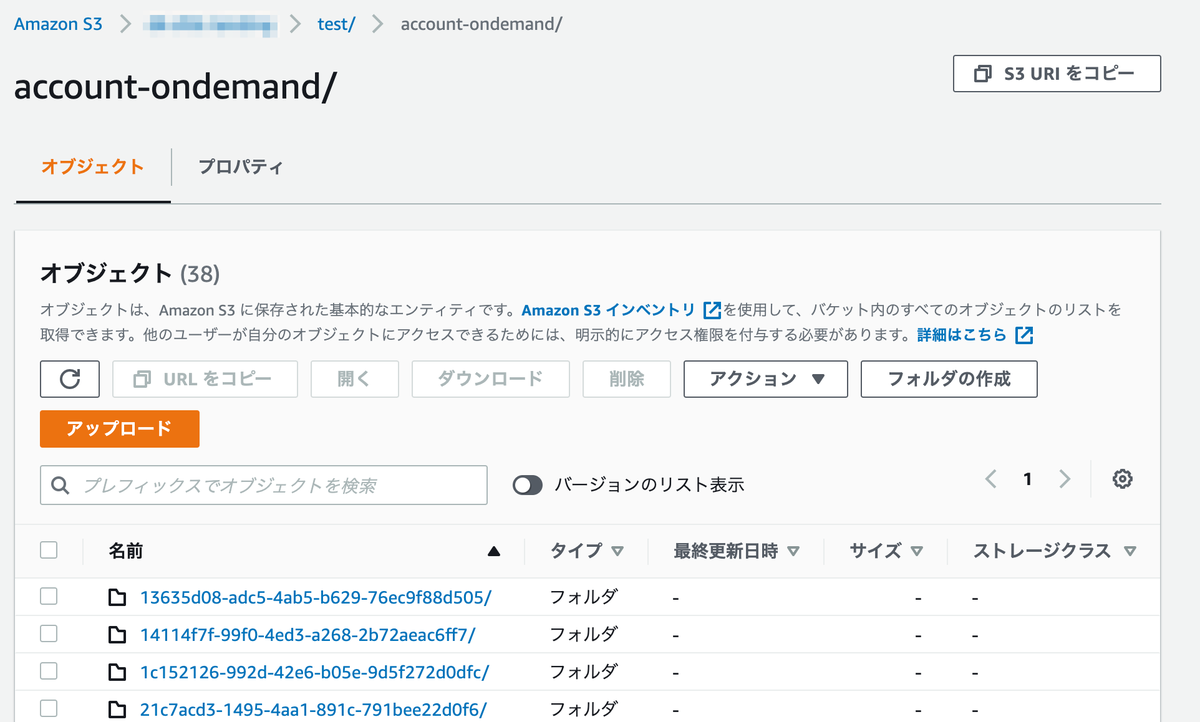This screenshot has width=1200, height=722.
Task: Open 詳細はこちら link
Action: (x=962, y=335)
